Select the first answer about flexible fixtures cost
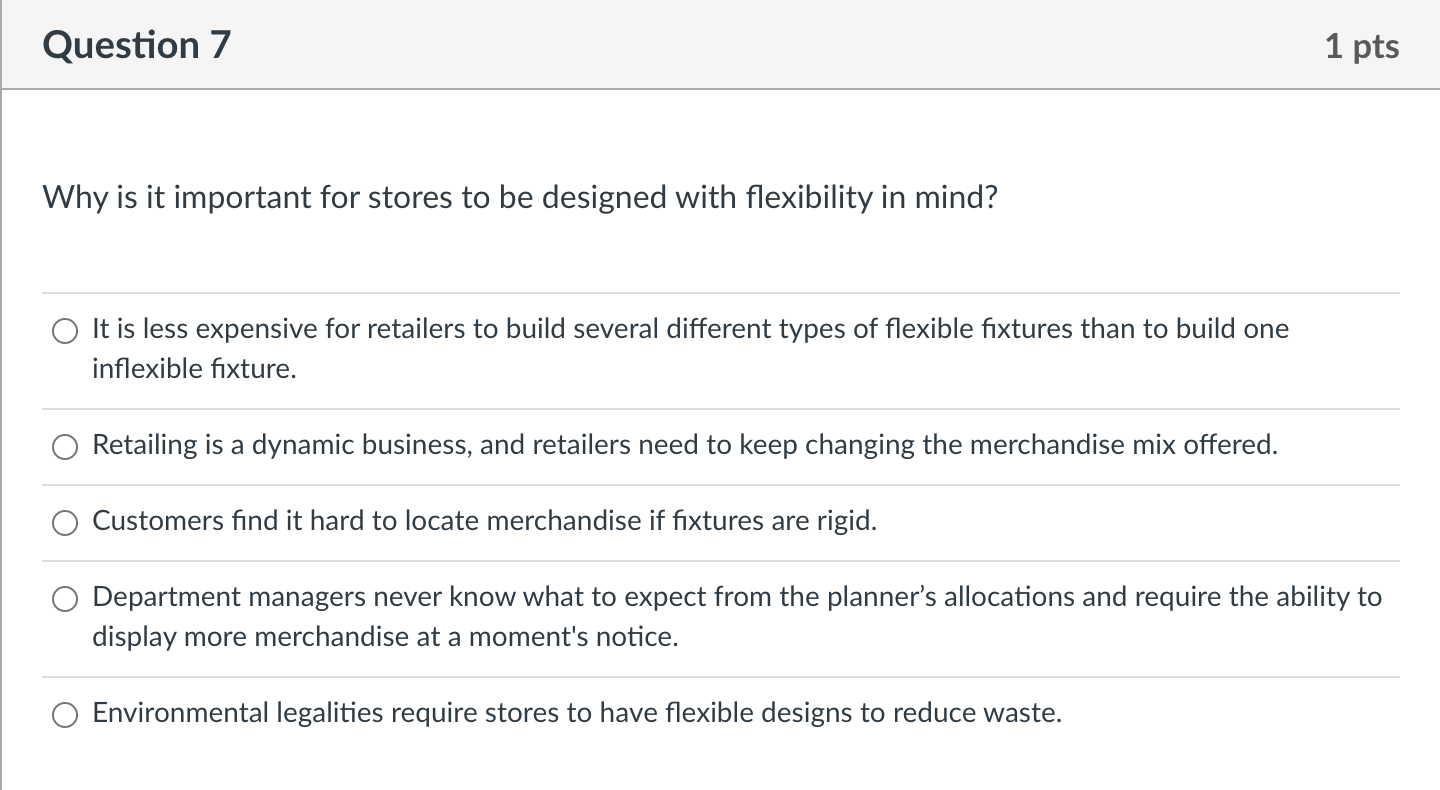1440x790 pixels. (64, 330)
